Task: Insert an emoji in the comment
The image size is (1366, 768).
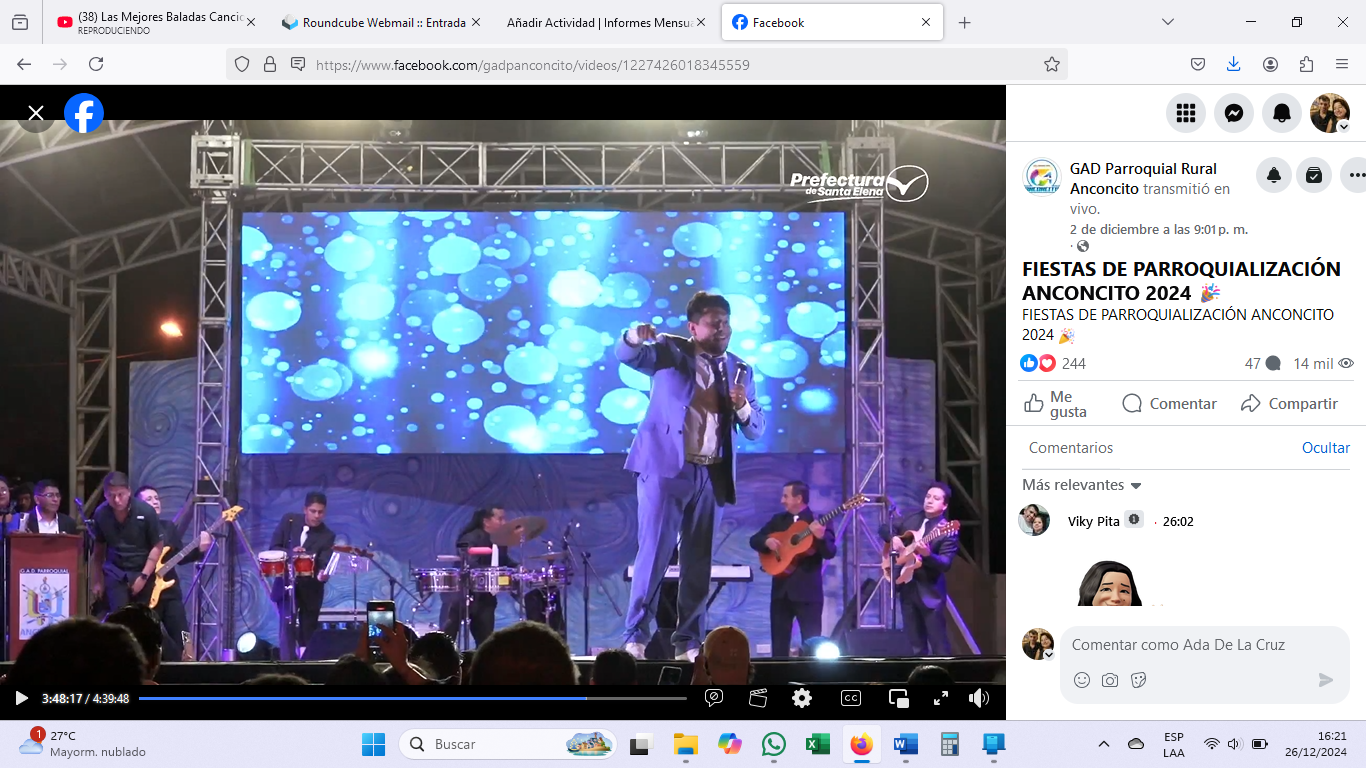Action: (1082, 680)
